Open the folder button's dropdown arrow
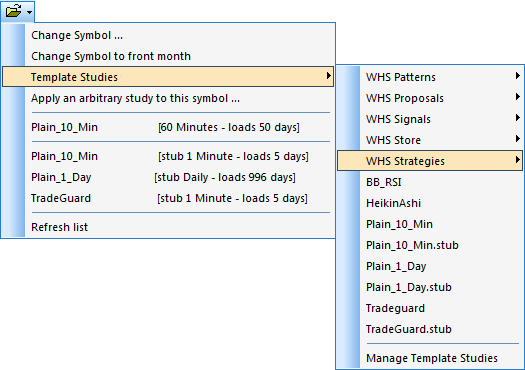525x370 pixels. point(29,12)
